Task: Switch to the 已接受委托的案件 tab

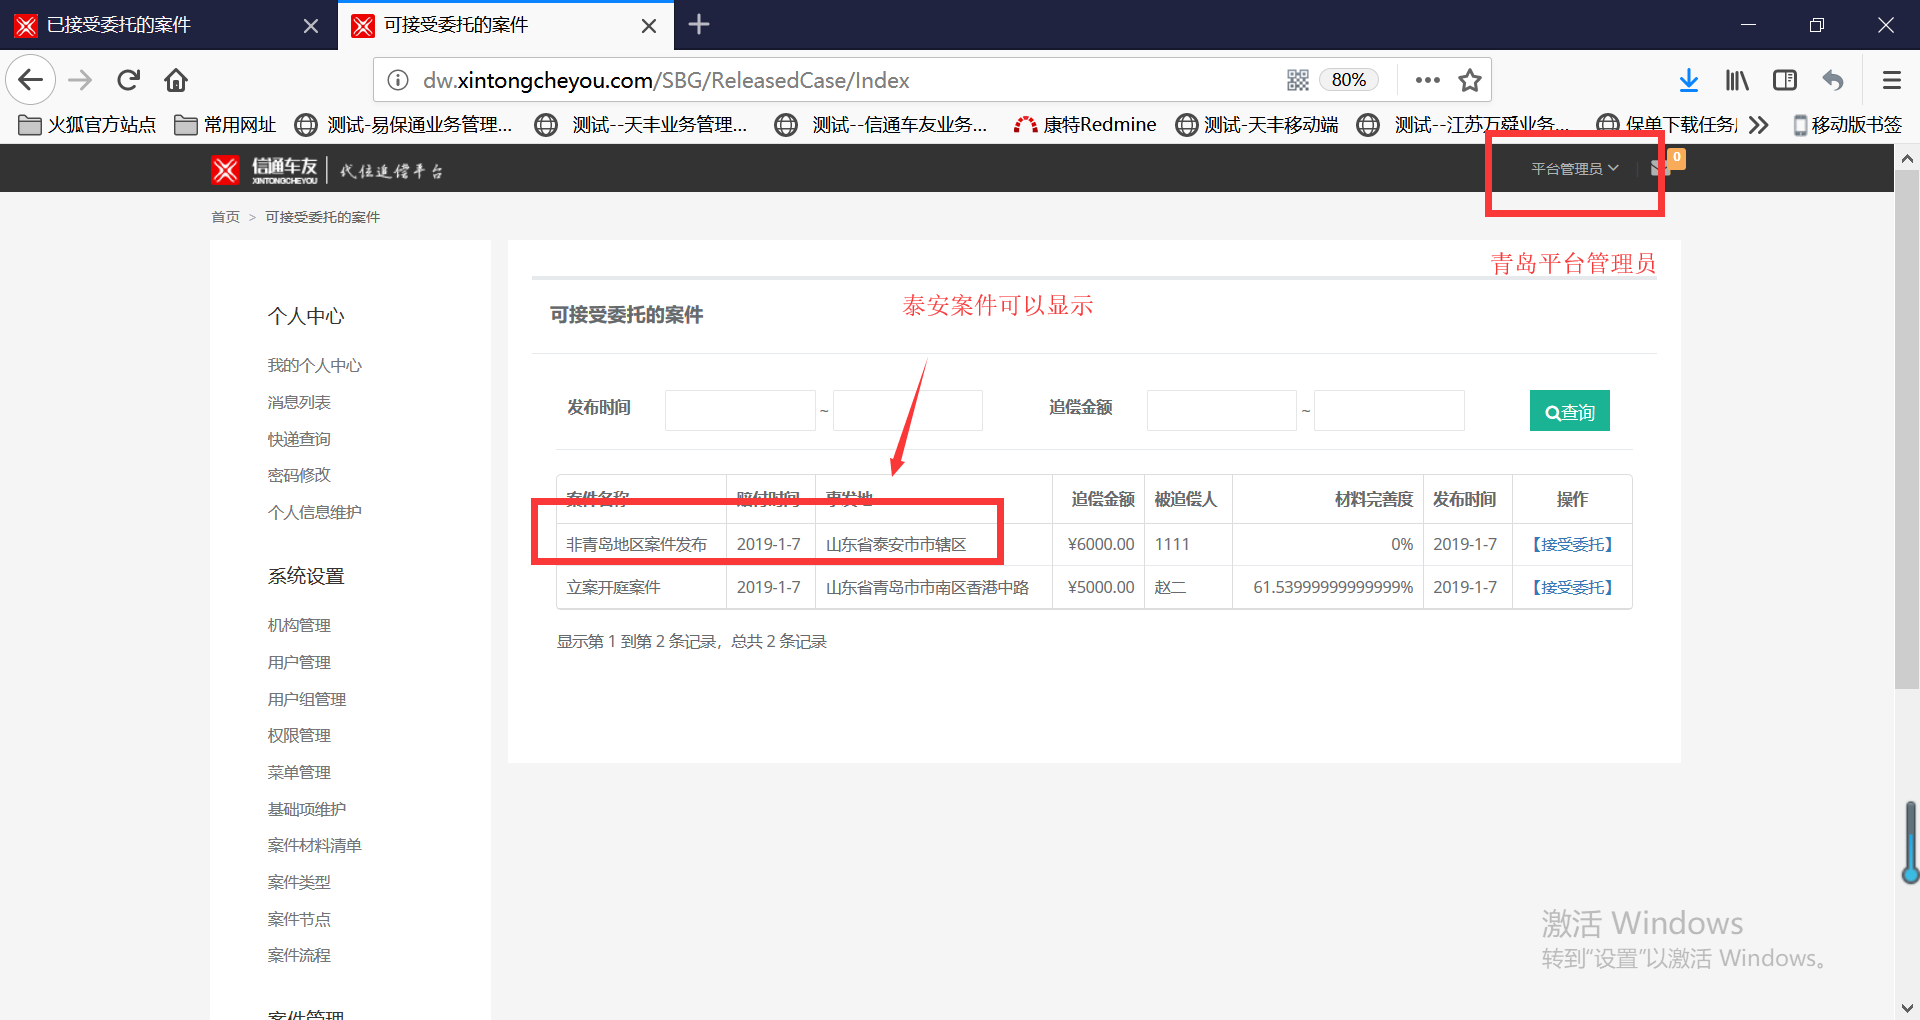Action: (168, 25)
